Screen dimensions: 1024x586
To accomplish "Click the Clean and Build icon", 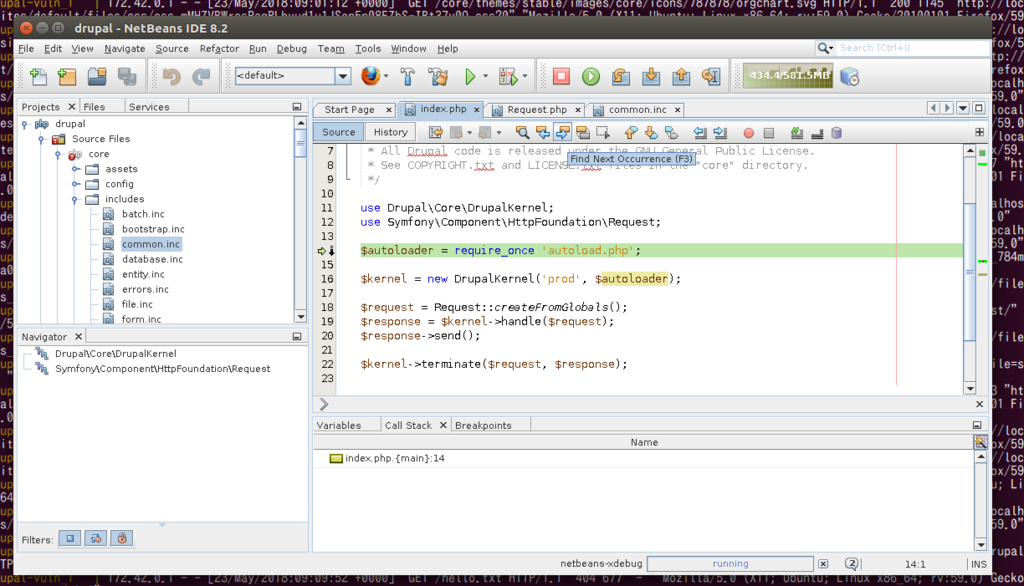I will point(438,76).
